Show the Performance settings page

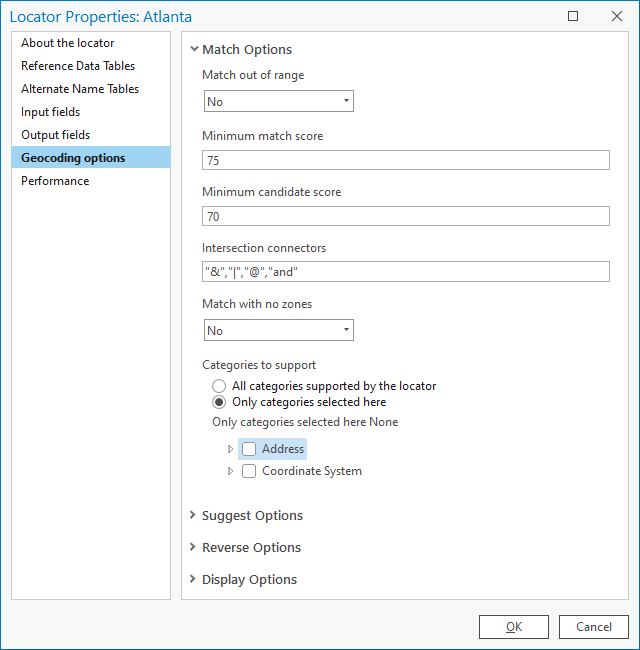(x=55, y=181)
